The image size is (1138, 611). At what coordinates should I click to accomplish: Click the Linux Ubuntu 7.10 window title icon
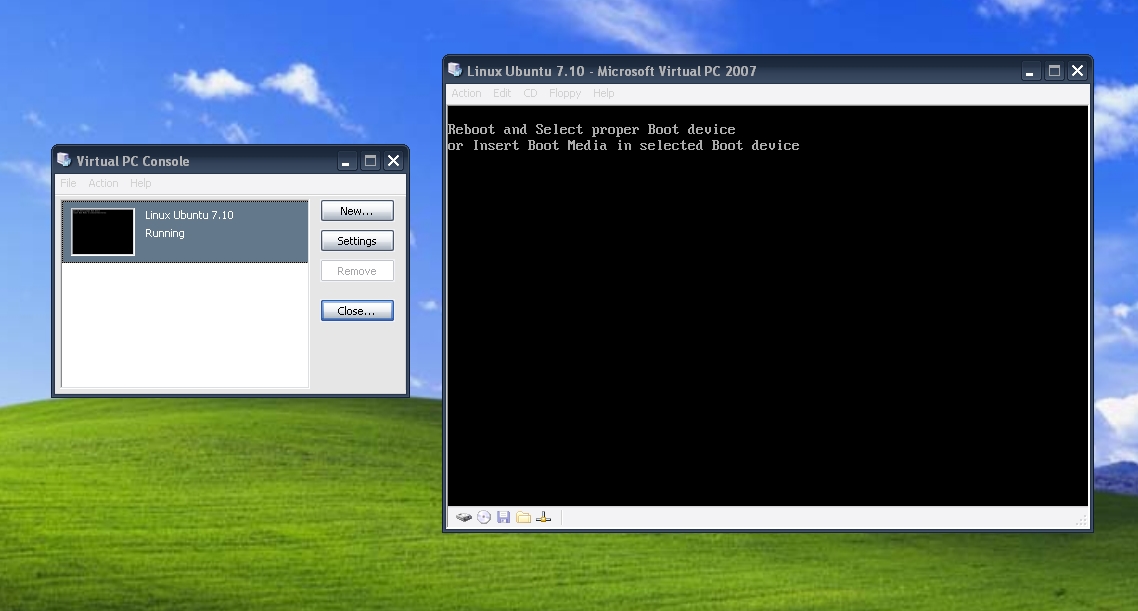coord(455,70)
